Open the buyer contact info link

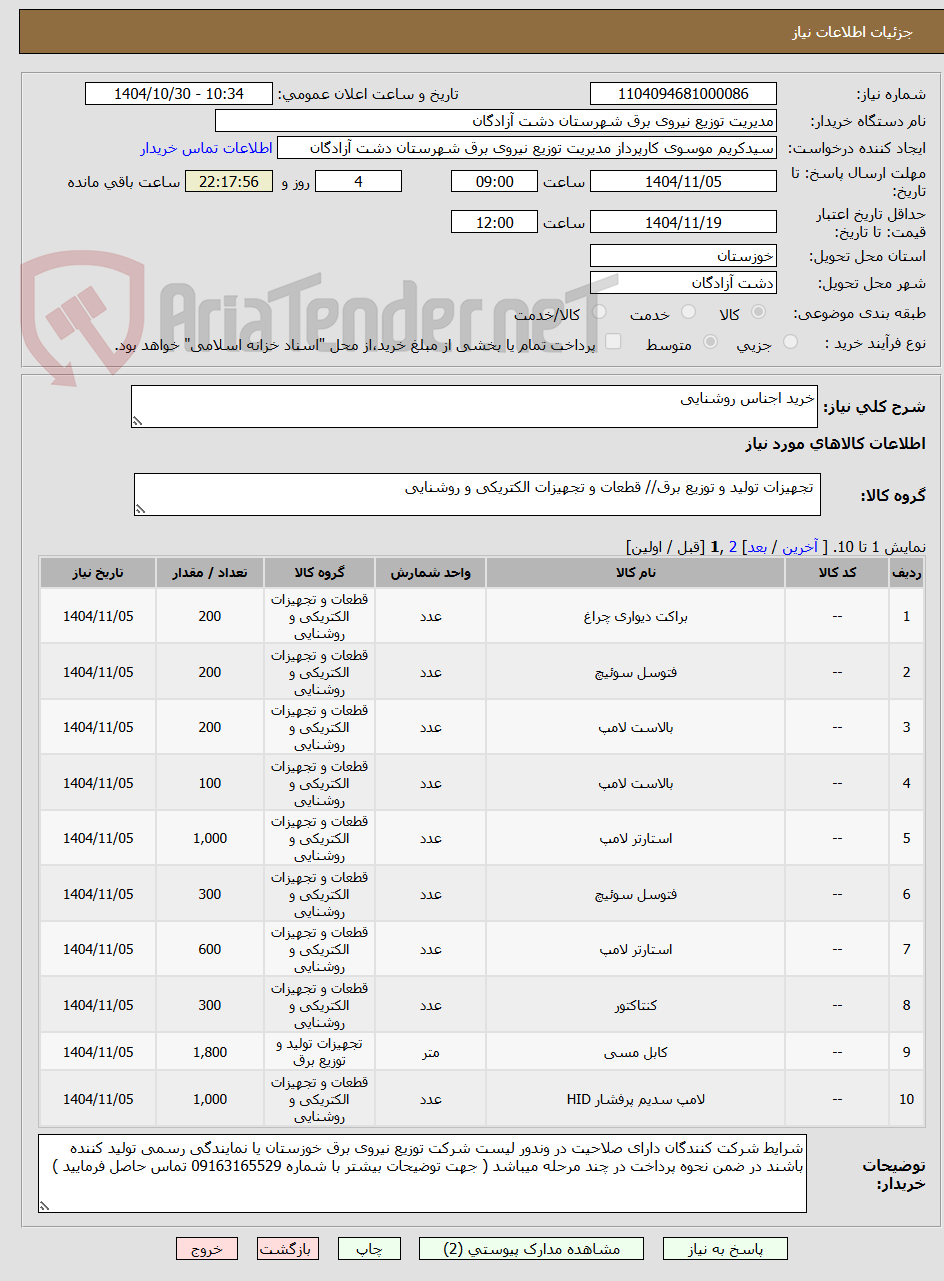click(206, 148)
